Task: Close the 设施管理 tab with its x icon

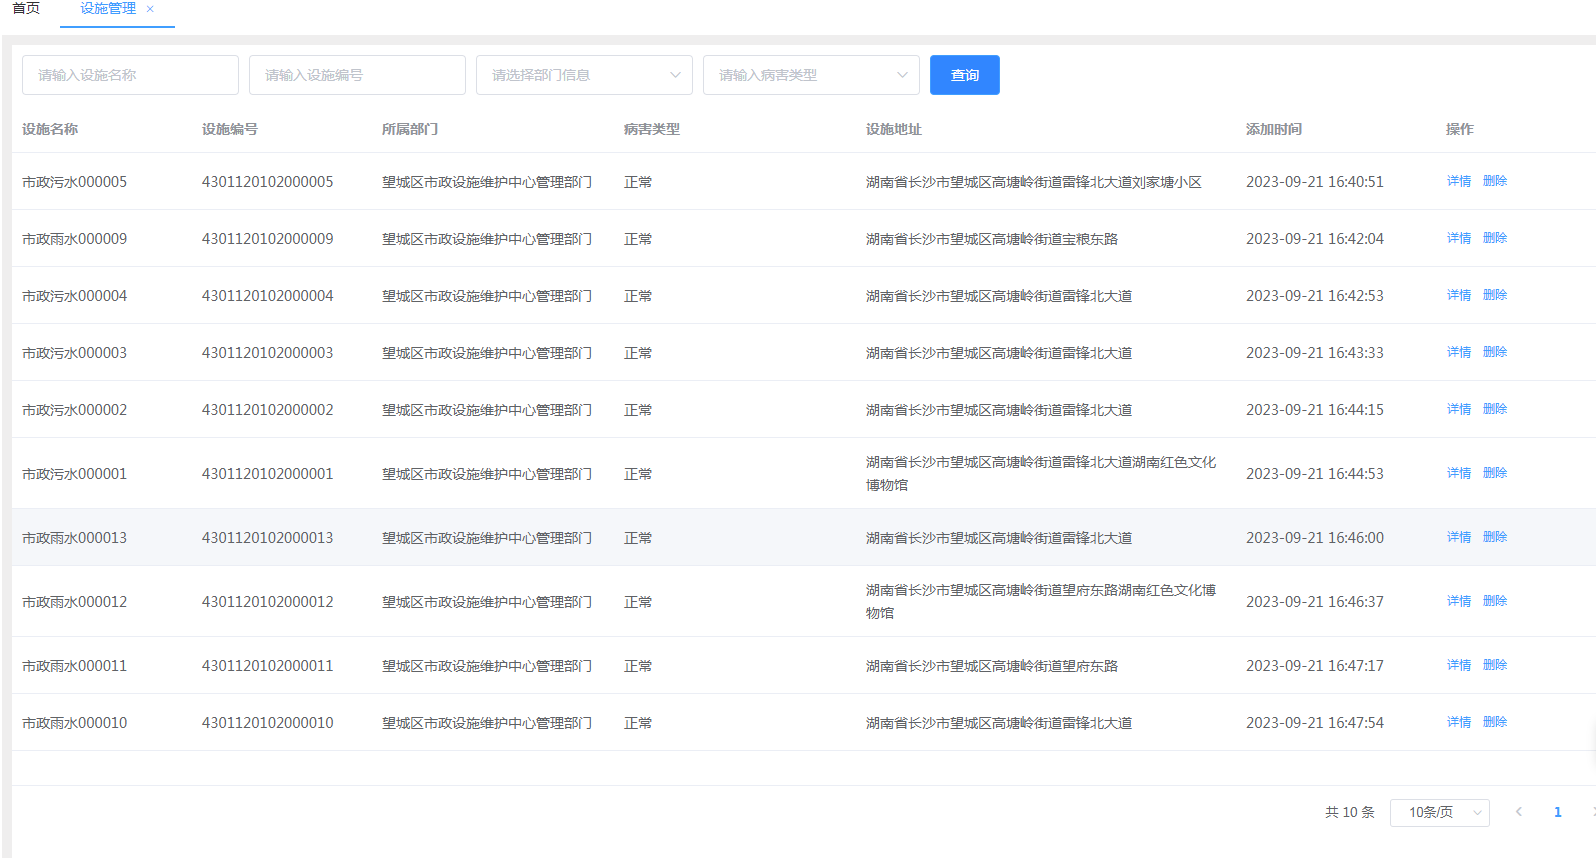Action: tap(150, 9)
